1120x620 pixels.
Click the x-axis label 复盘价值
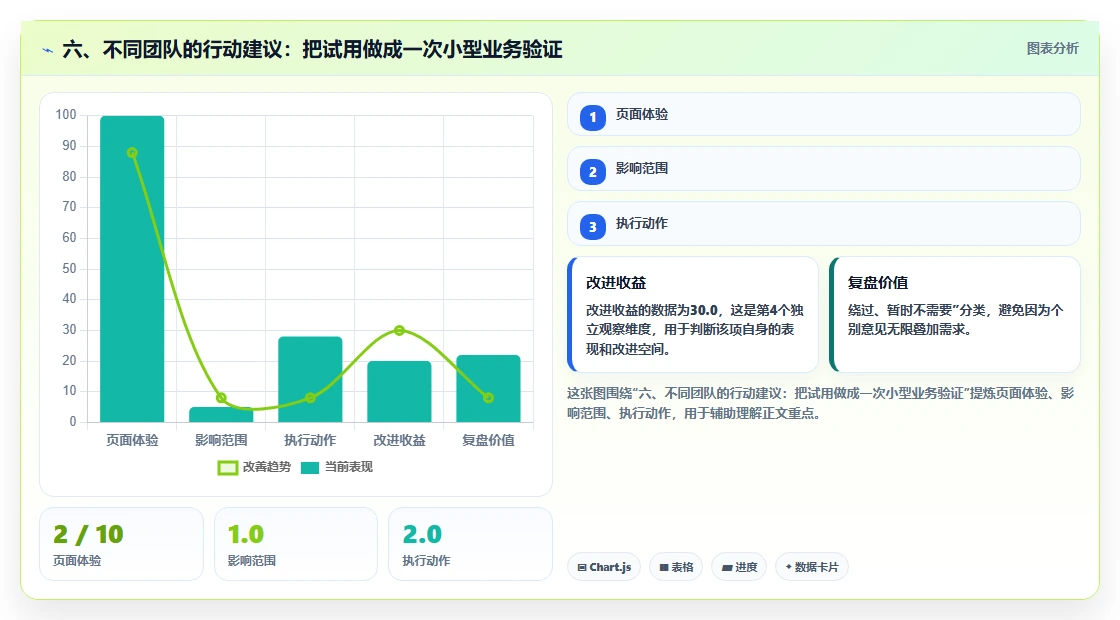tap(489, 440)
